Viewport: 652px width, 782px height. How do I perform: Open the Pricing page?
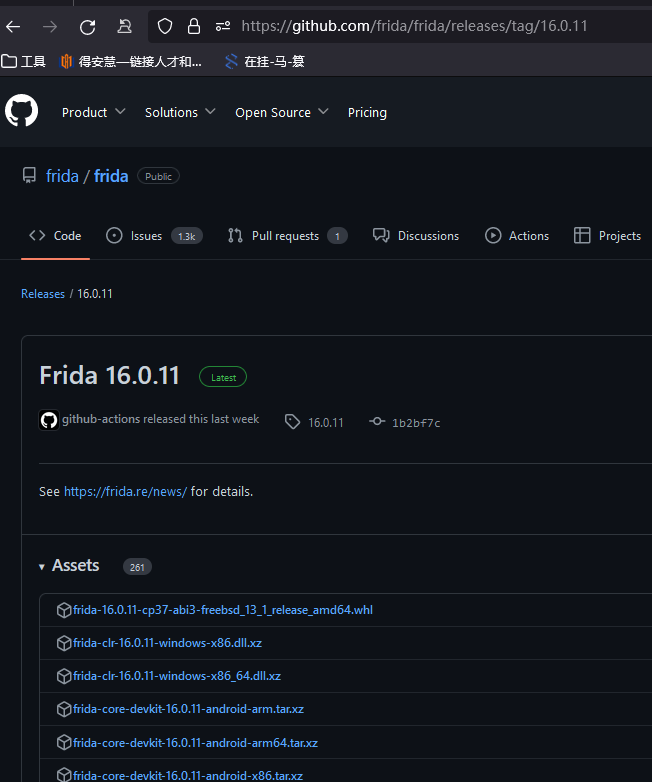(367, 113)
